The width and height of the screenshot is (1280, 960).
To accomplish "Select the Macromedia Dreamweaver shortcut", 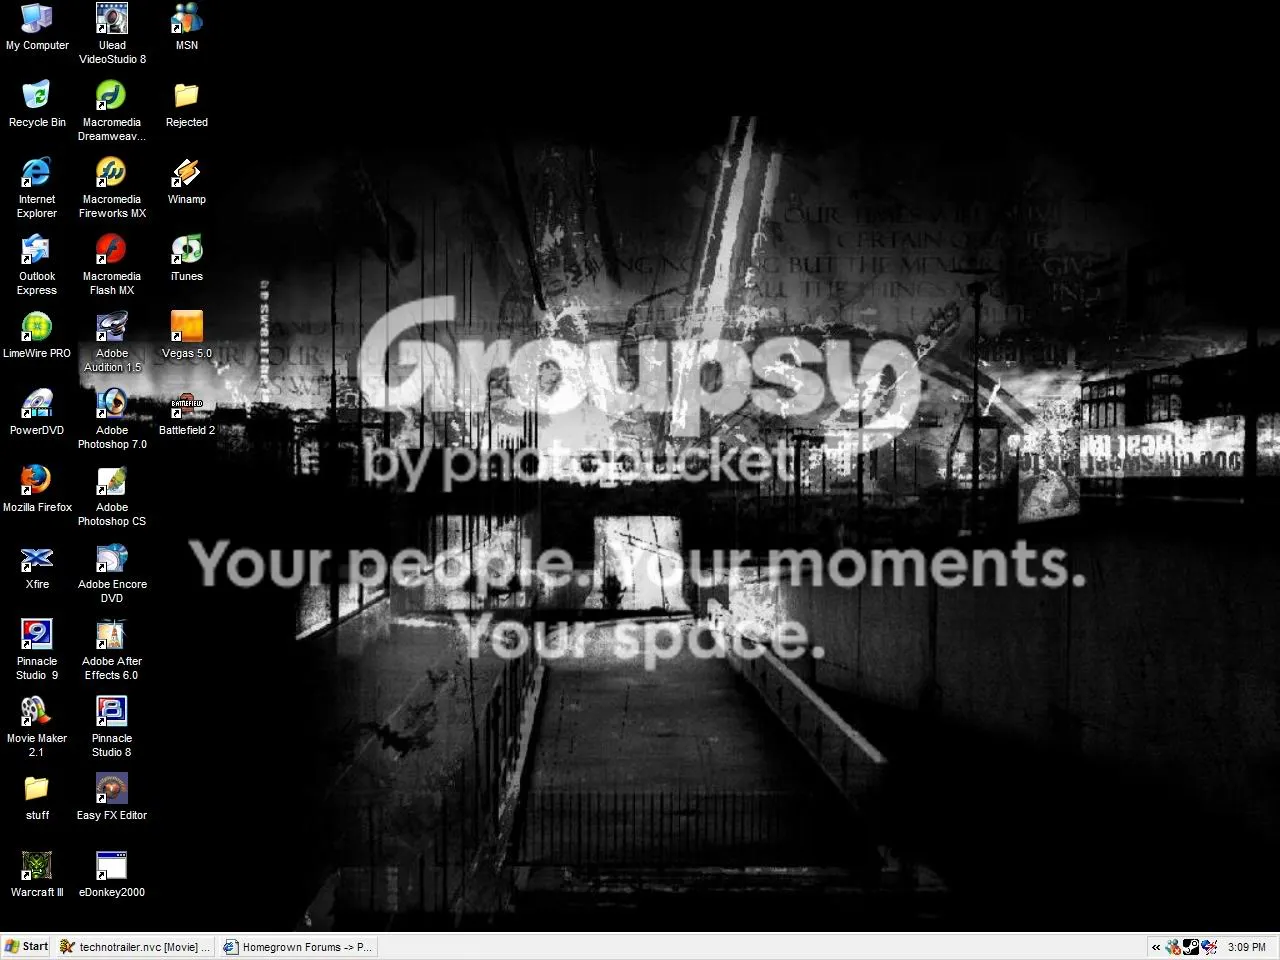I will coord(112,111).
